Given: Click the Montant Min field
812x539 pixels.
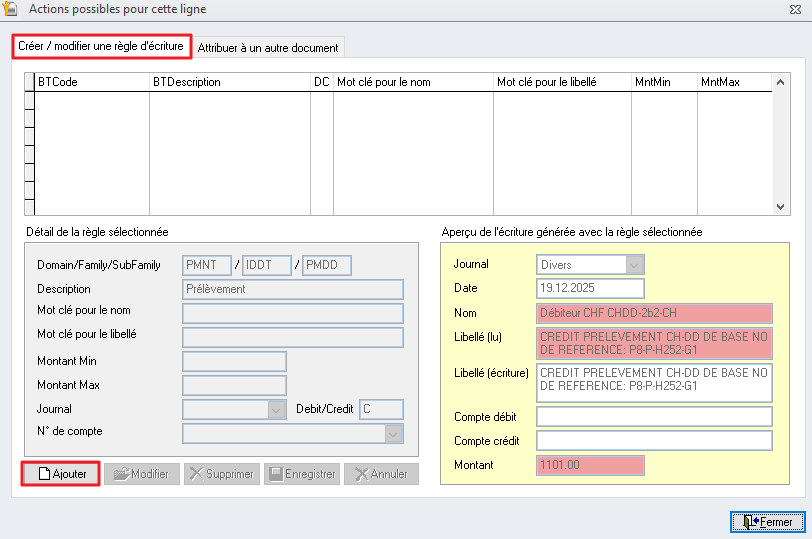Looking at the screenshot, I should (234, 361).
